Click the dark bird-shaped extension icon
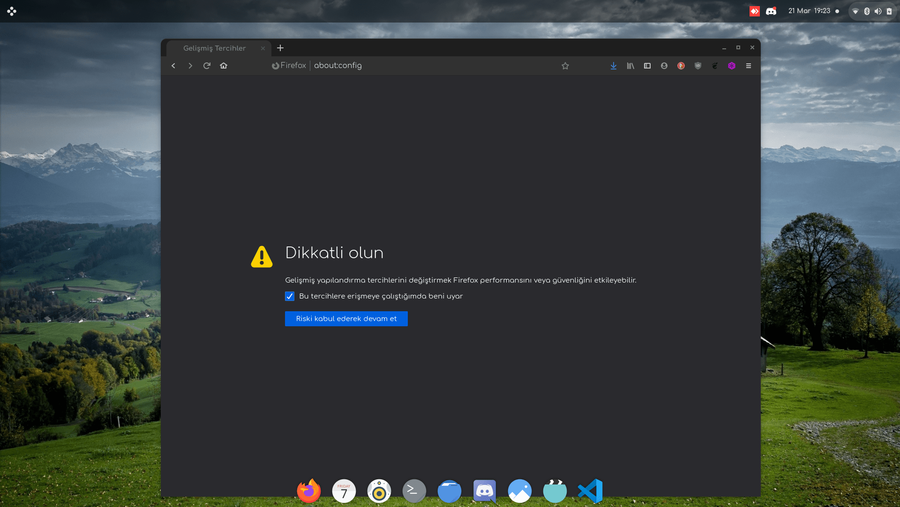This screenshot has width=900, height=507. click(715, 65)
